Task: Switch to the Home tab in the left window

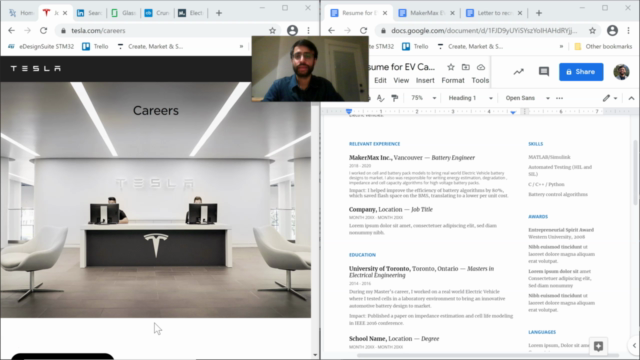Action: click(x=21, y=13)
